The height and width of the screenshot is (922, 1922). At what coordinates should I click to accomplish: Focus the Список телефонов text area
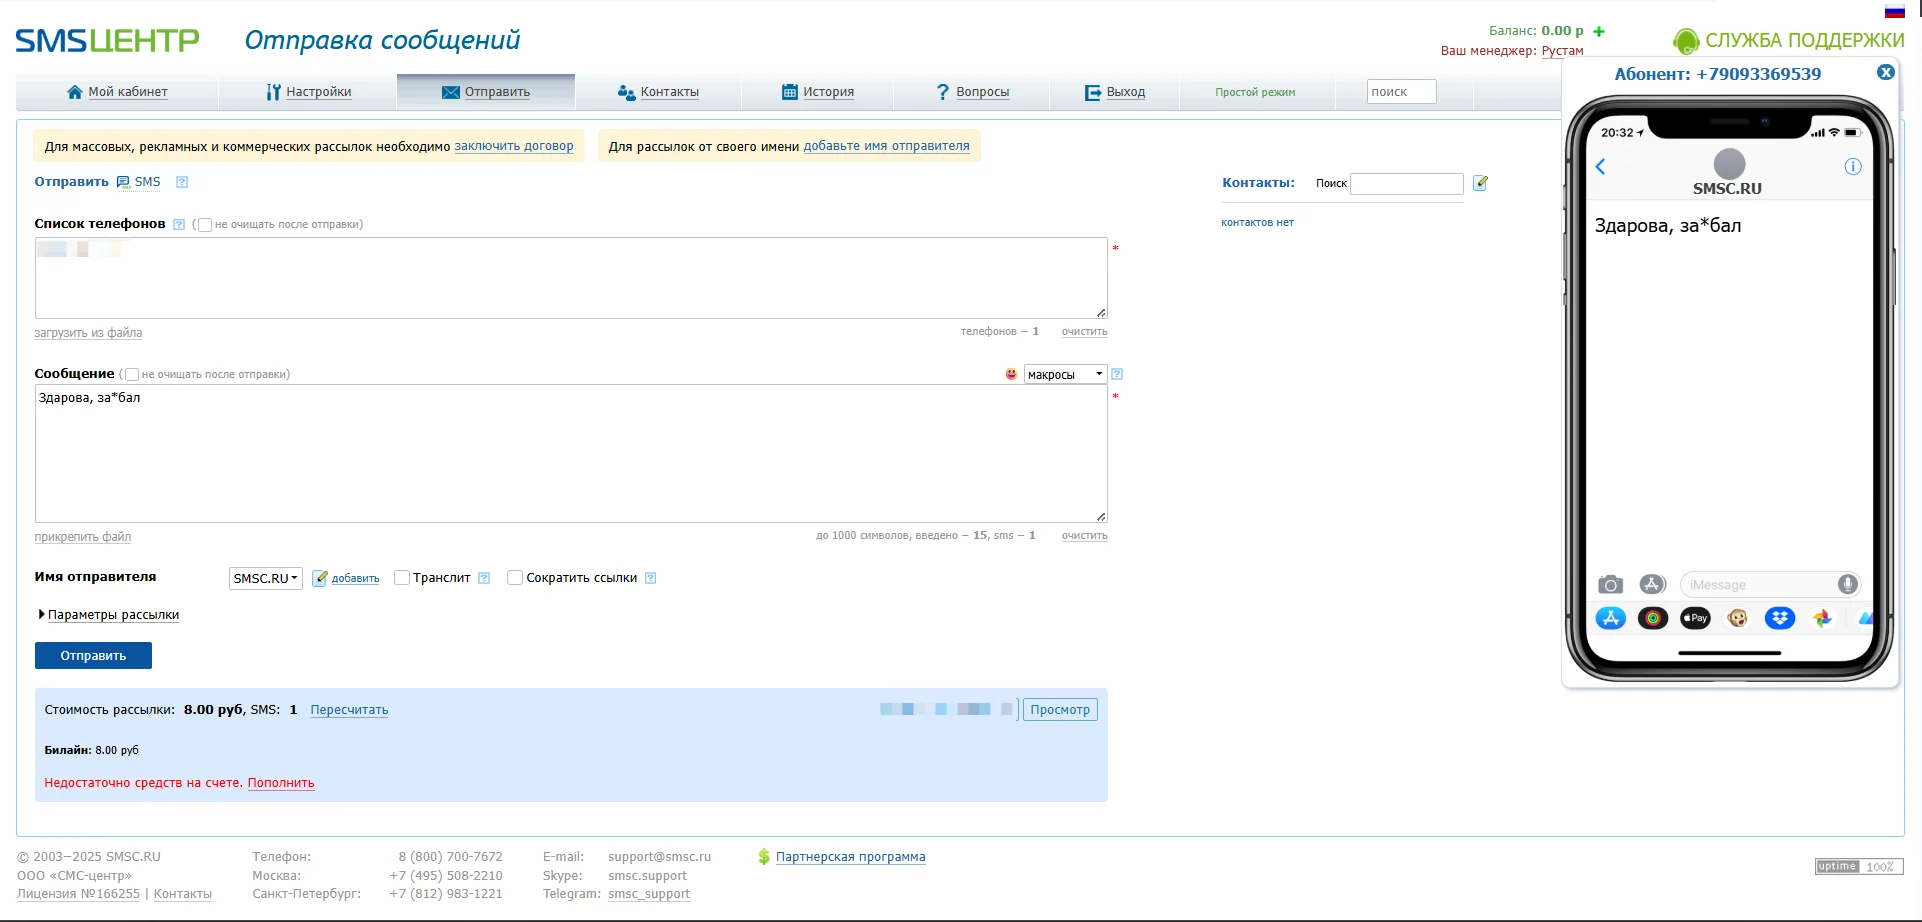click(571, 278)
